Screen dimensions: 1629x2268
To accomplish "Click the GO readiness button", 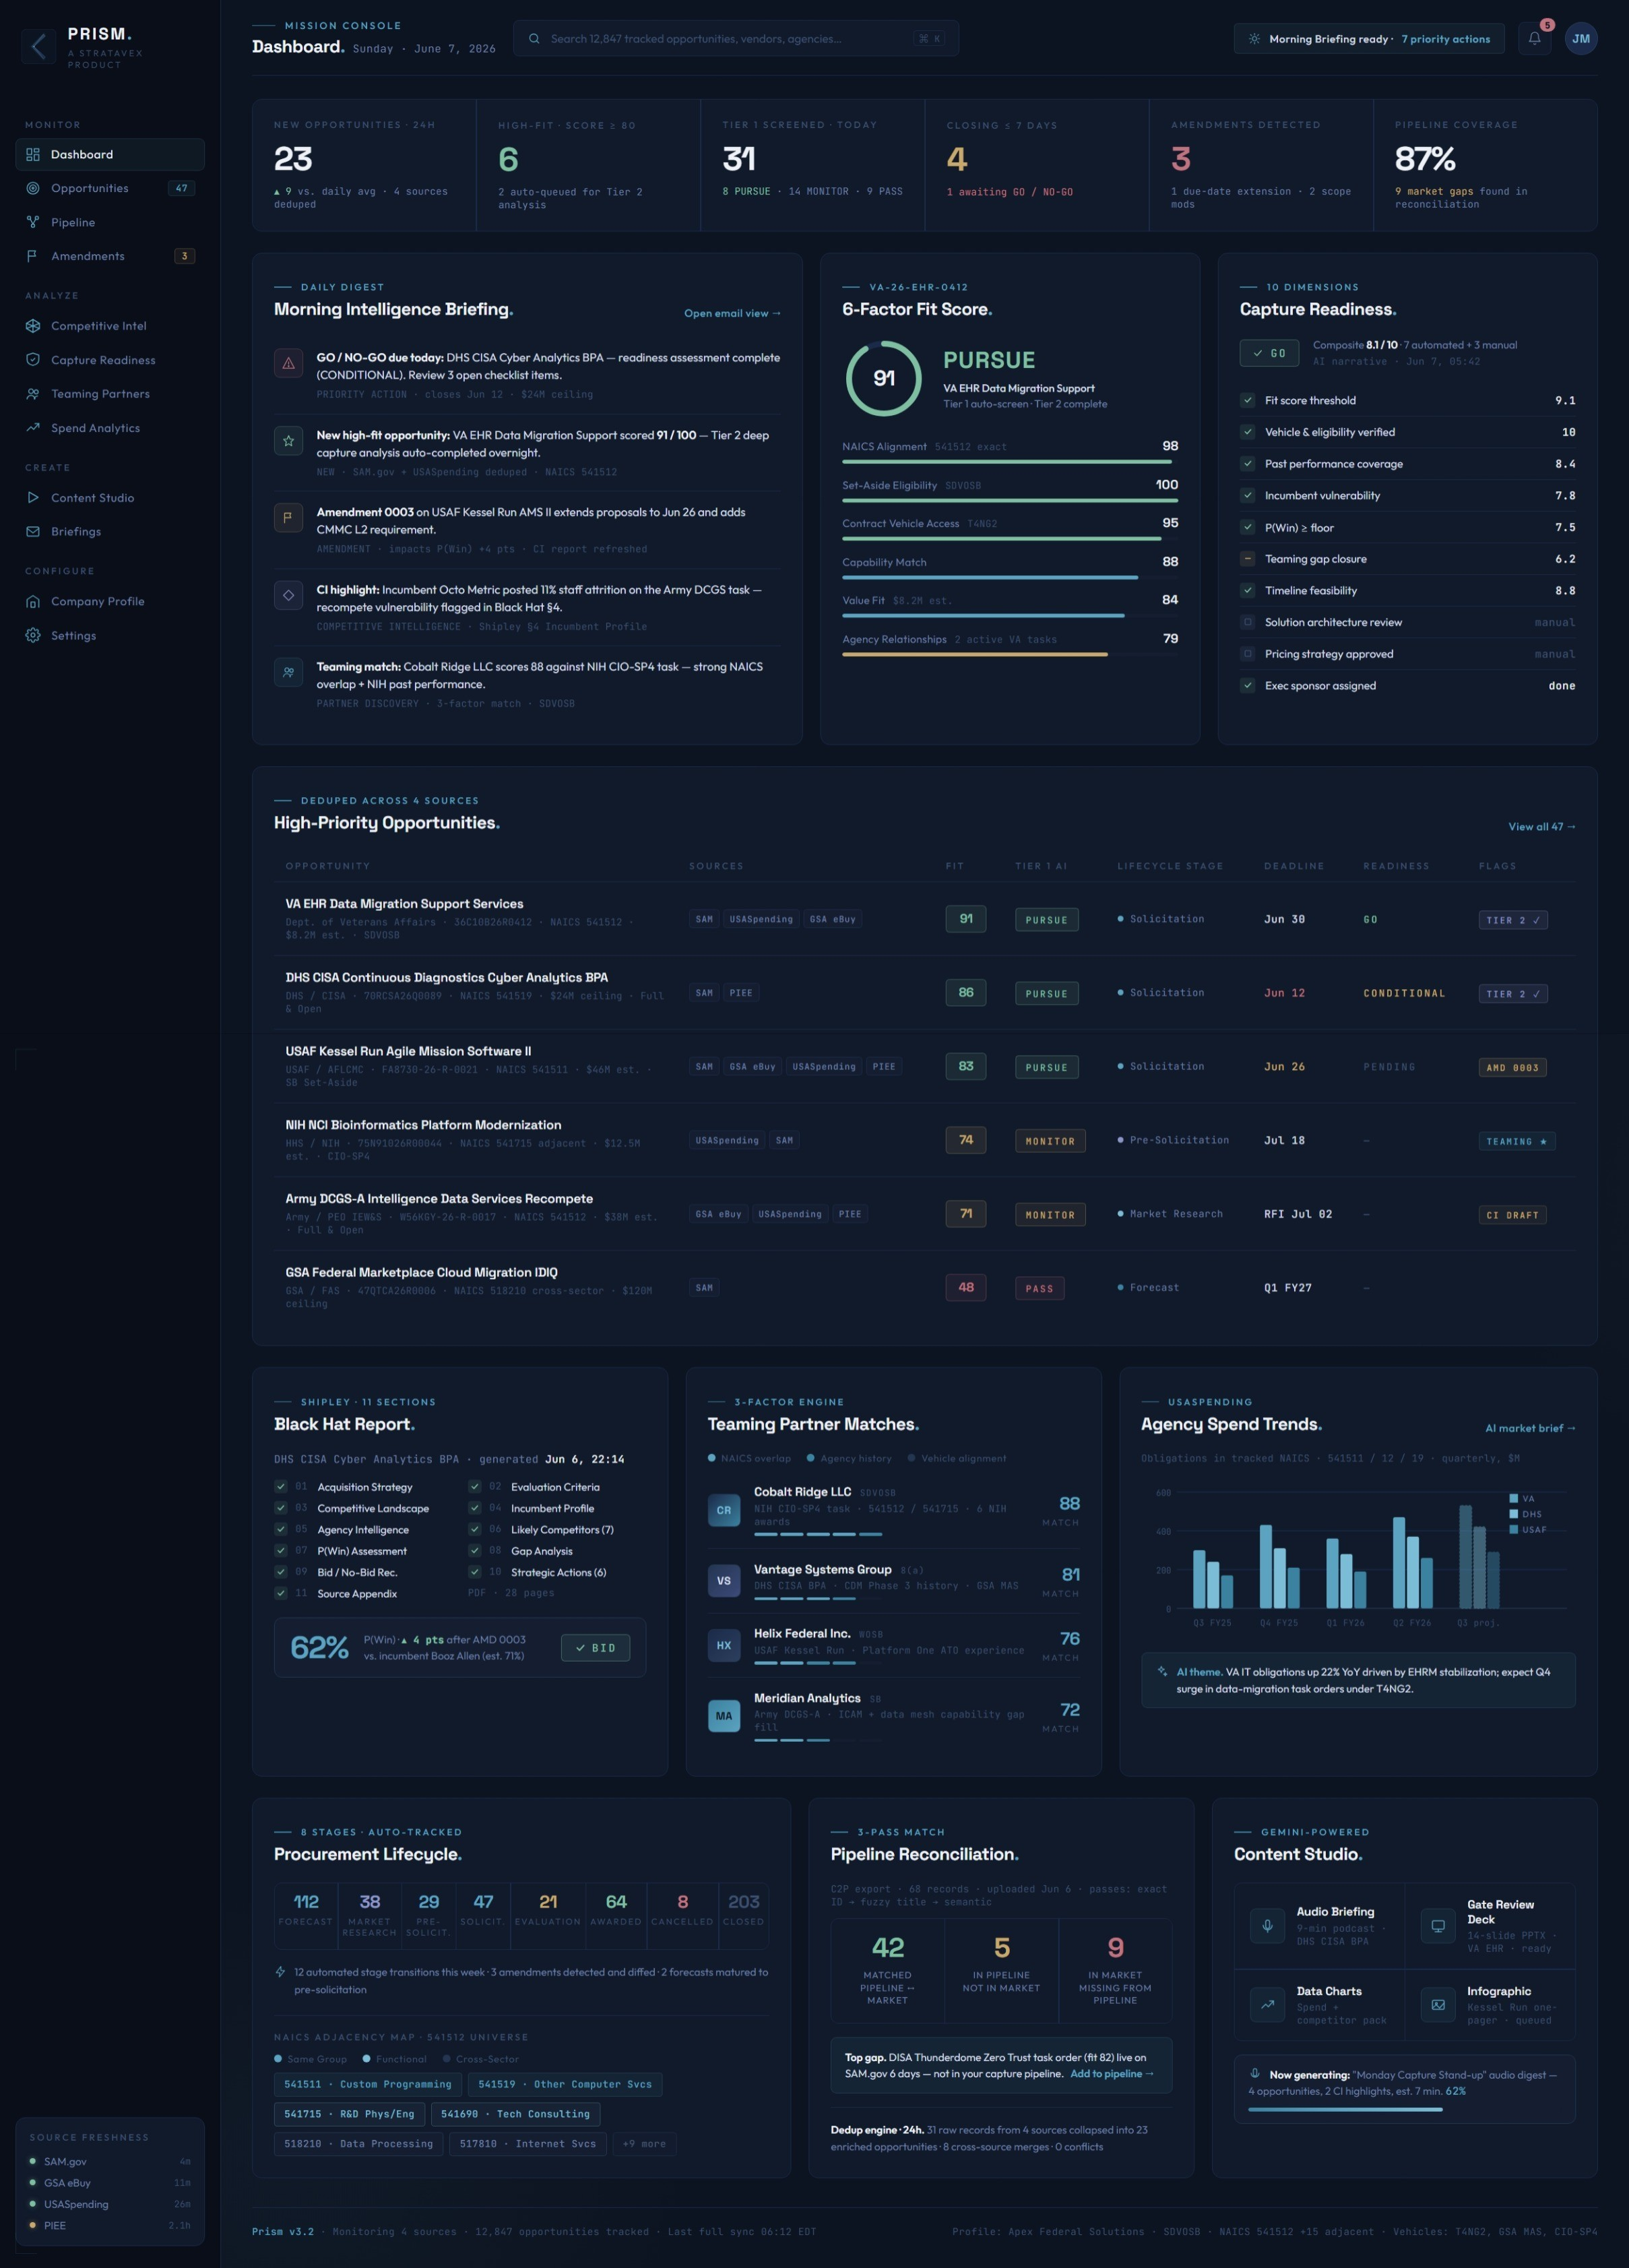I will [1269, 353].
